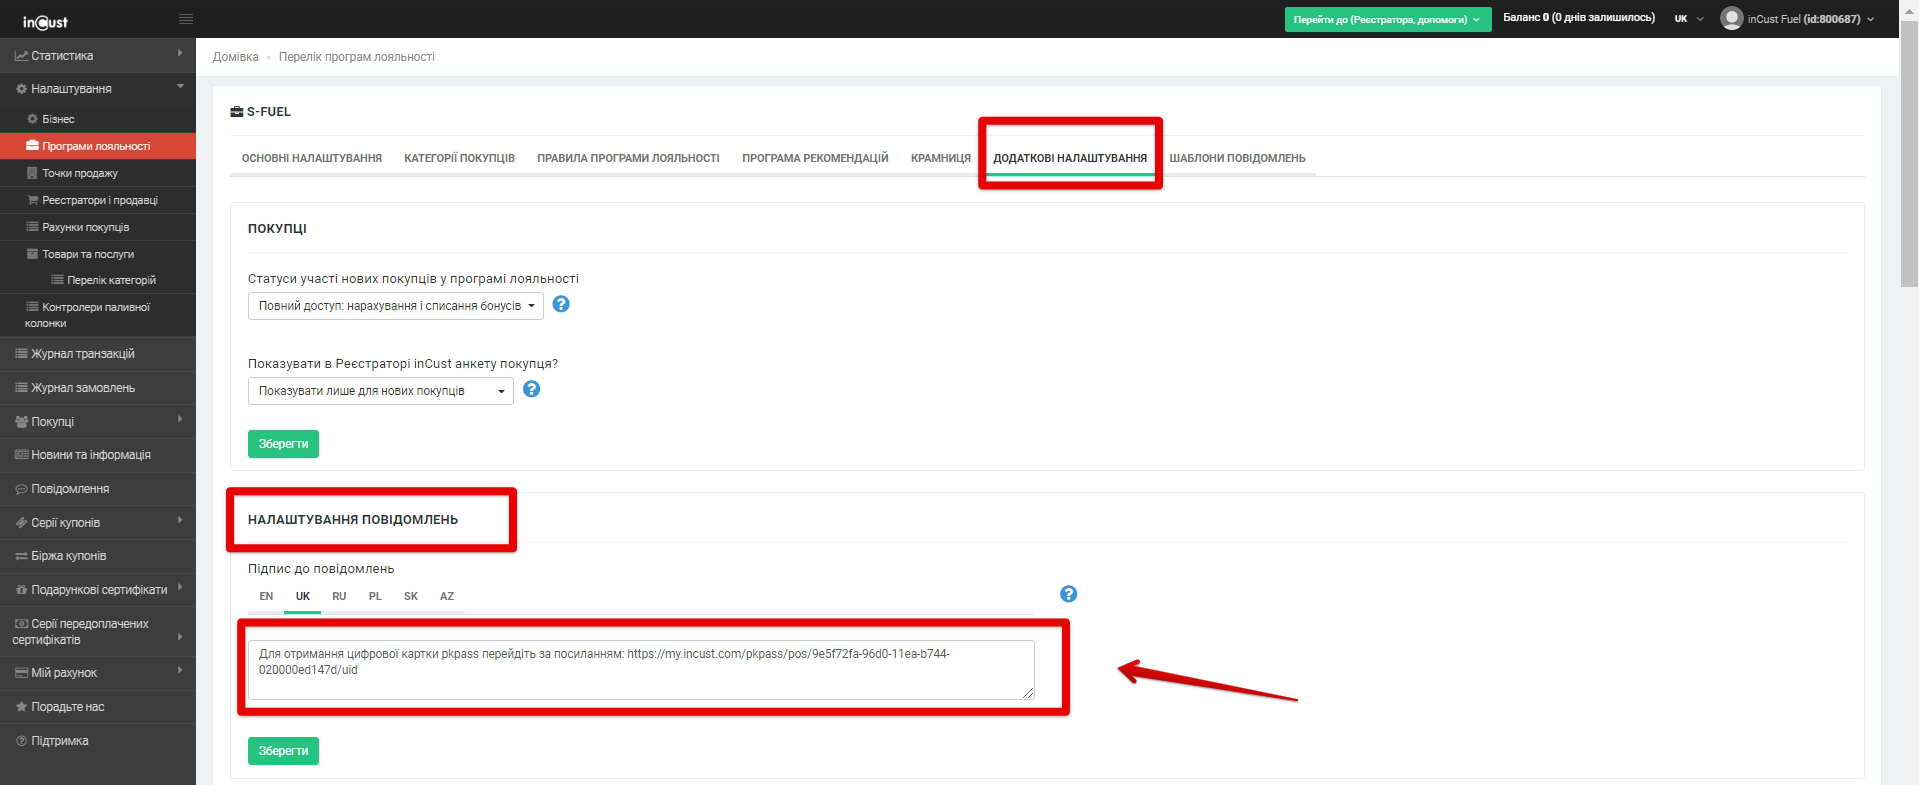Click the Реєстратори і продавці cart icon
The height and width of the screenshot is (785, 1919).
32,200
